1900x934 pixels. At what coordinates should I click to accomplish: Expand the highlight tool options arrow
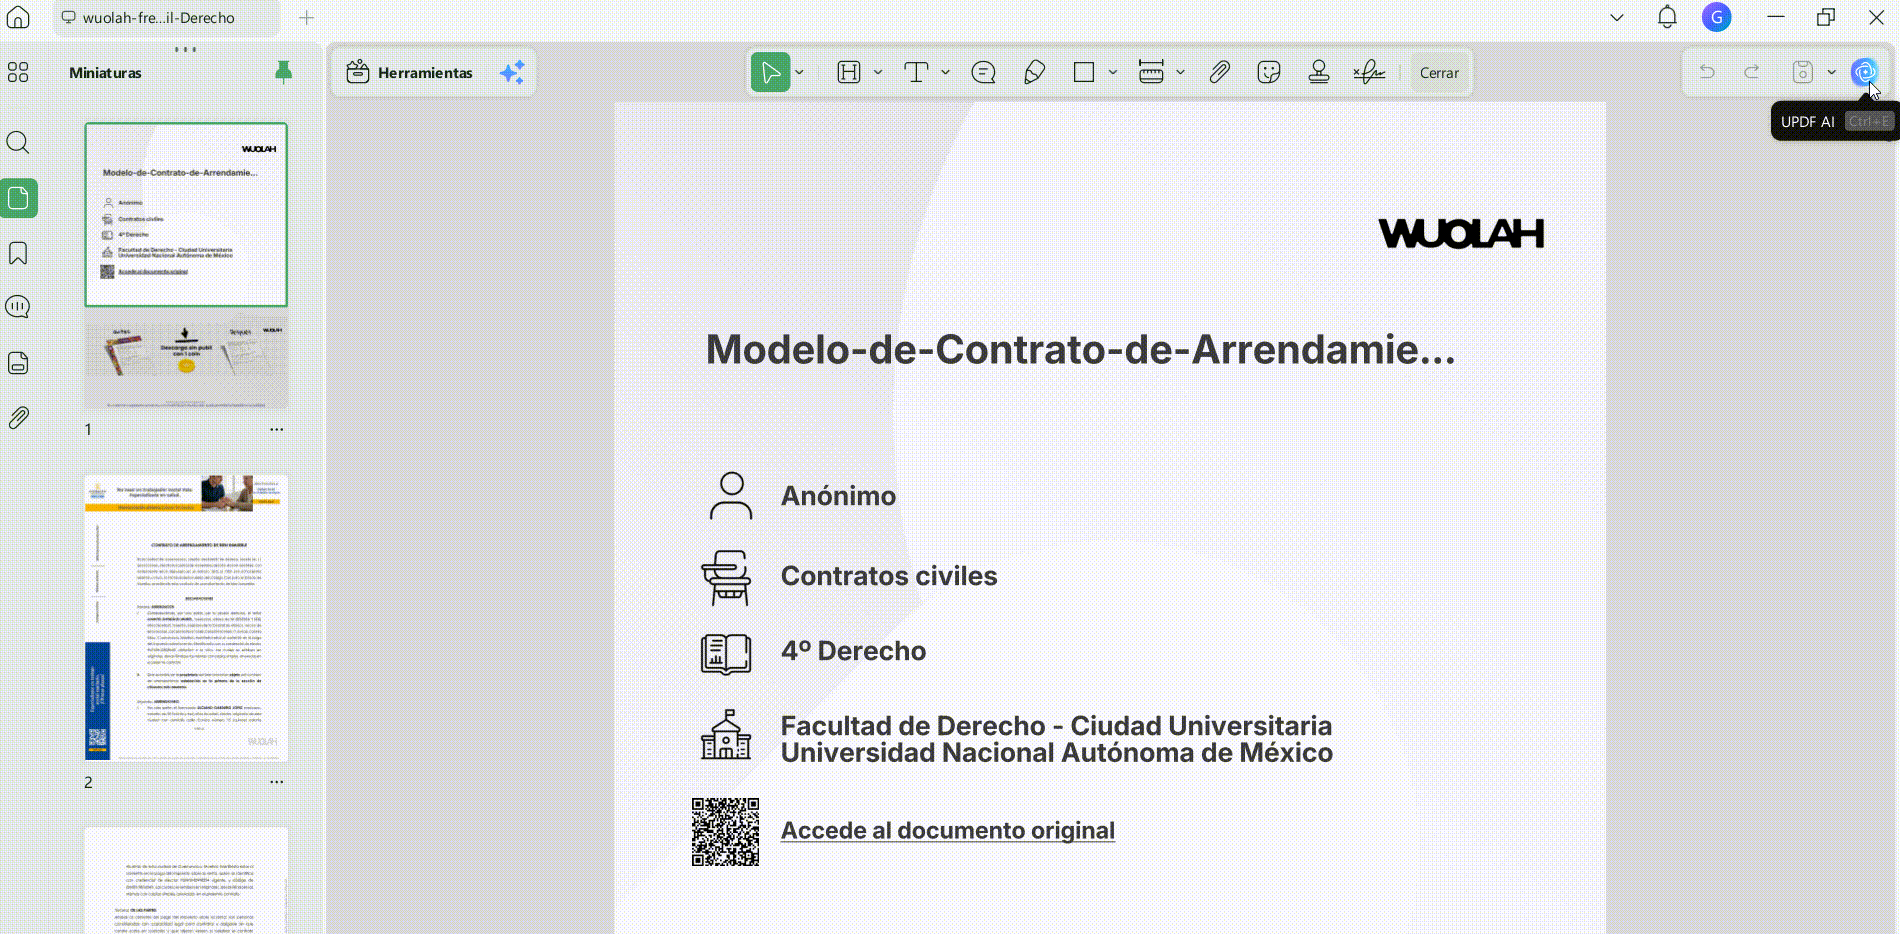click(x=878, y=72)
